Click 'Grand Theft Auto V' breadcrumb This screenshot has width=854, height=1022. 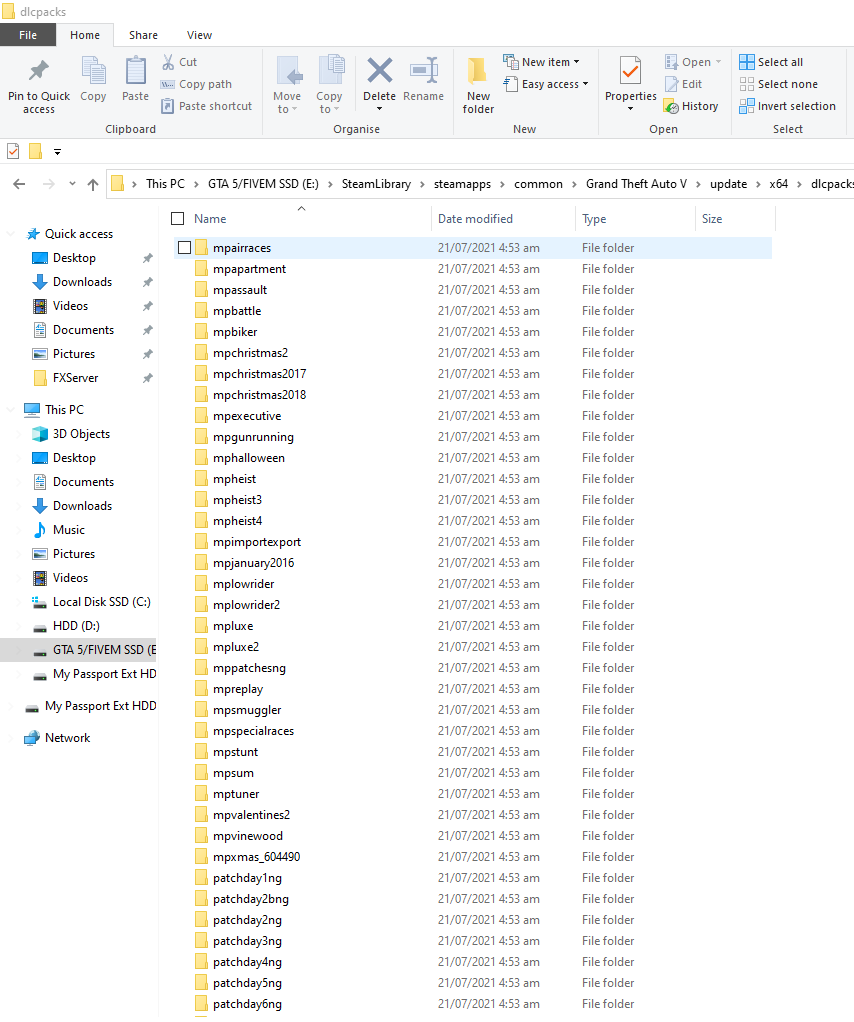(x=636, y=184)
